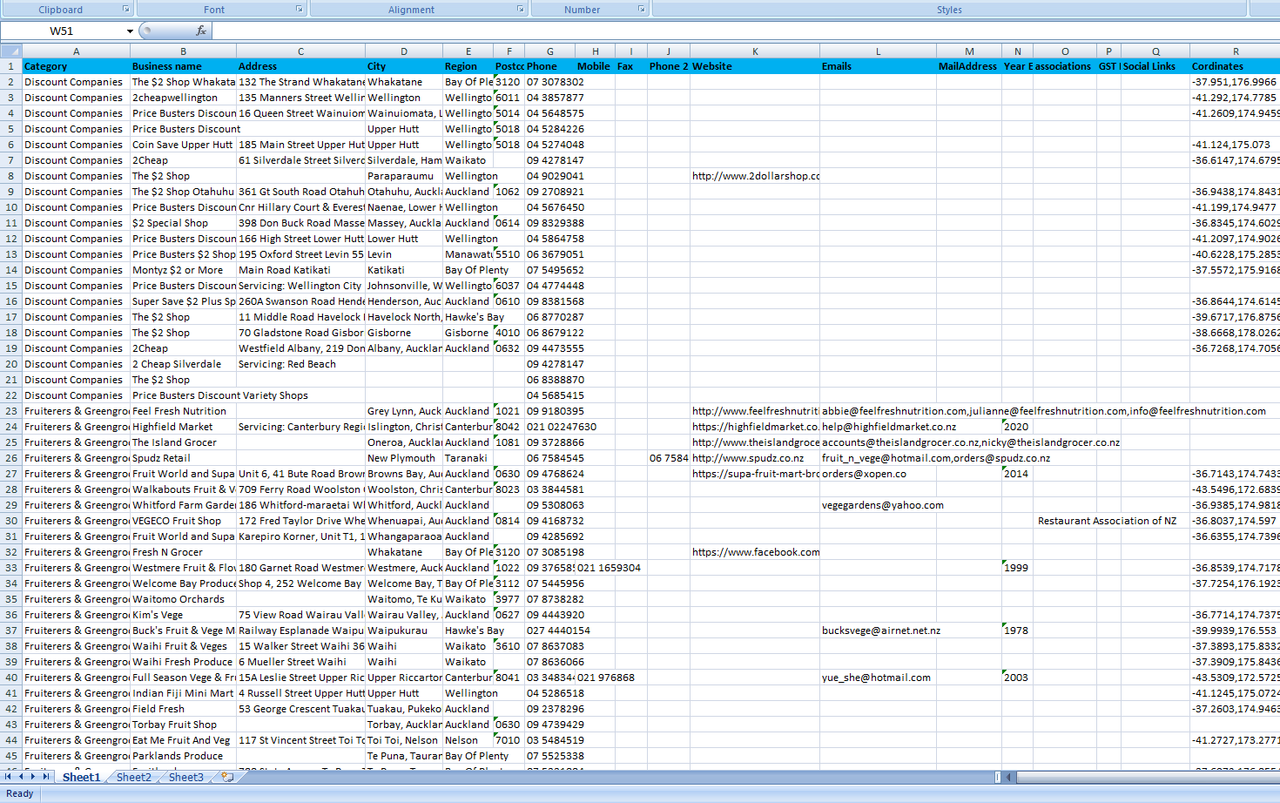
Task: Click the 'Category' header cell
Action: pyautogui.click(x=75, y=66)
